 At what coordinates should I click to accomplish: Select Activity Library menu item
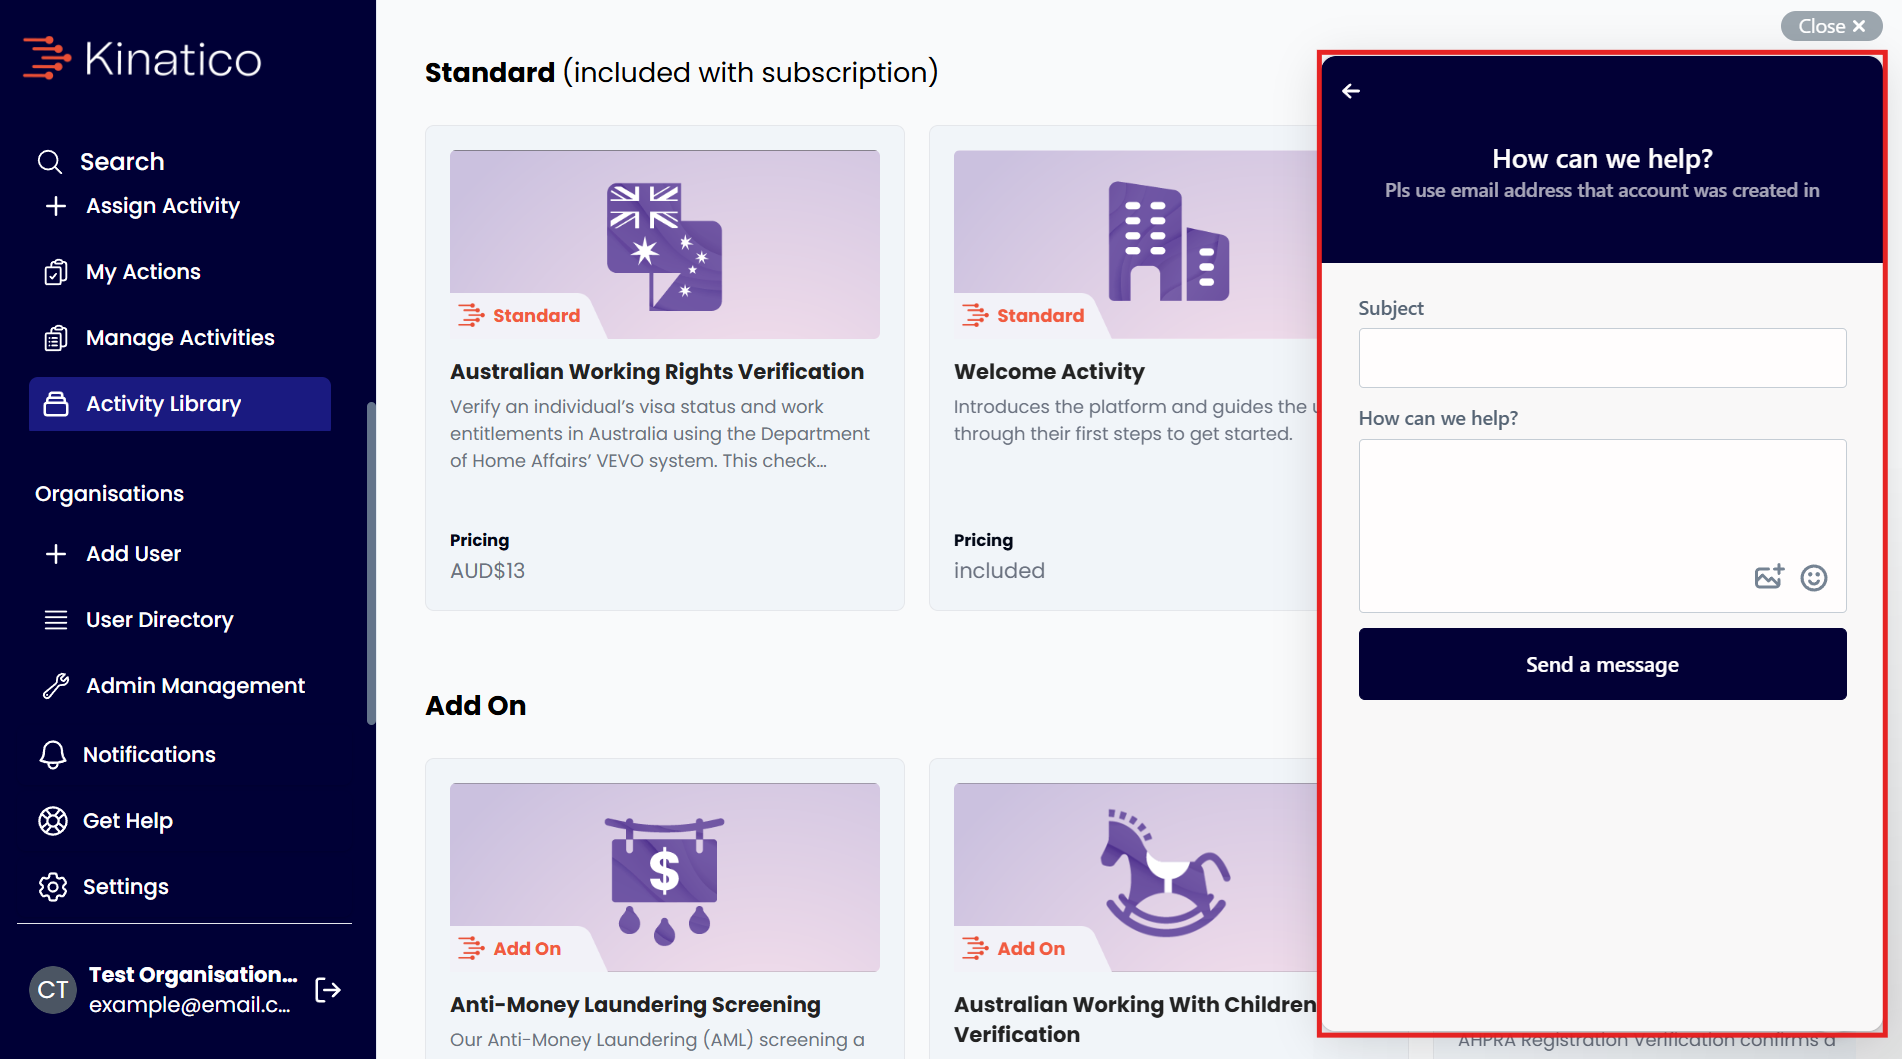click(180, 404)
